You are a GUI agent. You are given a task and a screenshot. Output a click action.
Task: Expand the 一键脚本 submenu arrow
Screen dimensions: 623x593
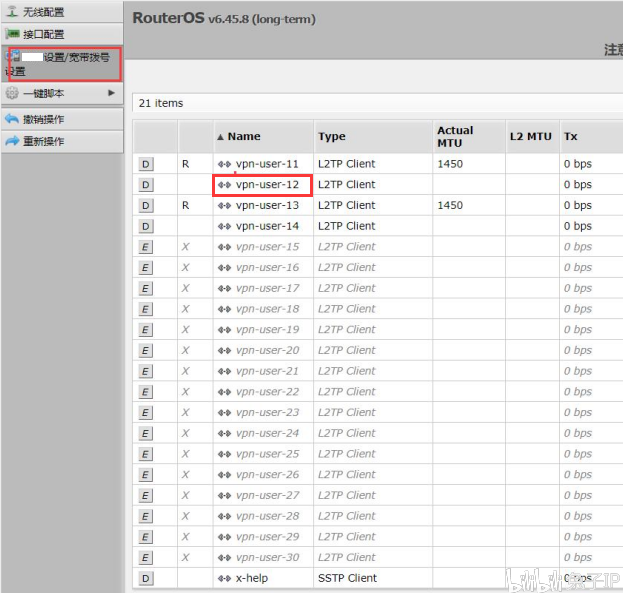coord(111,93)
